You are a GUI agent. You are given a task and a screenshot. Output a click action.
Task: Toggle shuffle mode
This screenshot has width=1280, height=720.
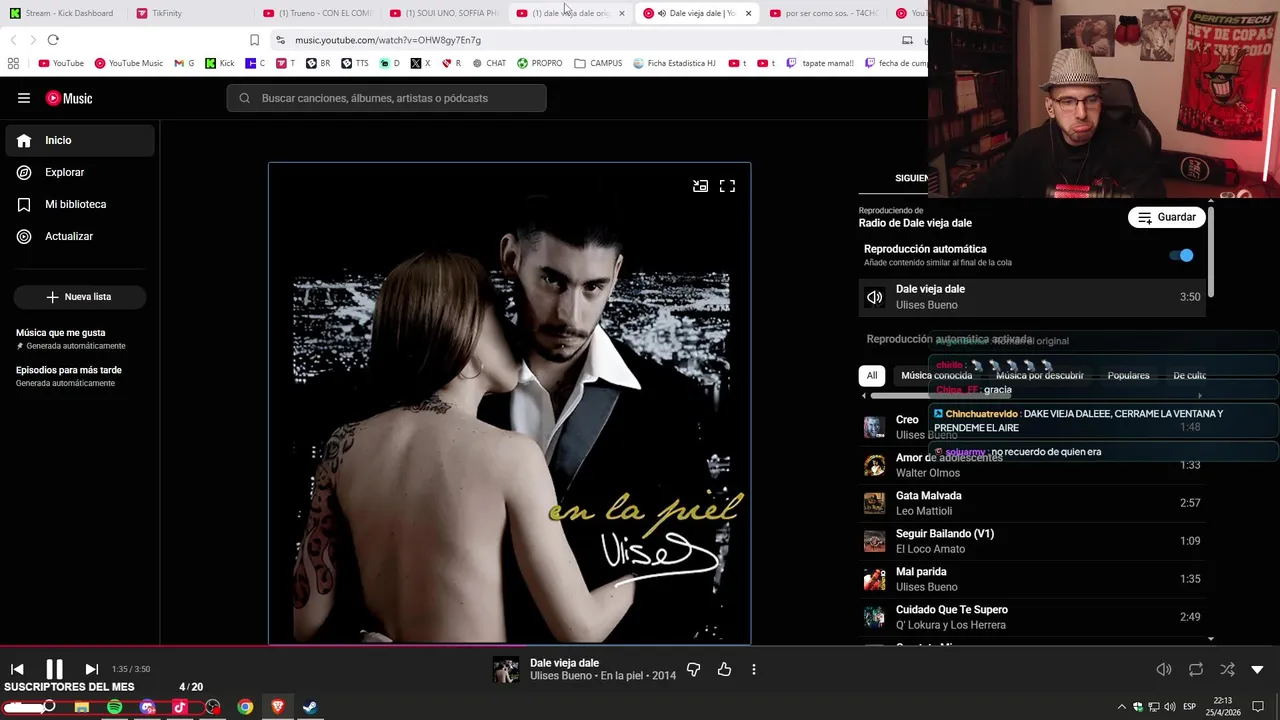(1227, 669)
